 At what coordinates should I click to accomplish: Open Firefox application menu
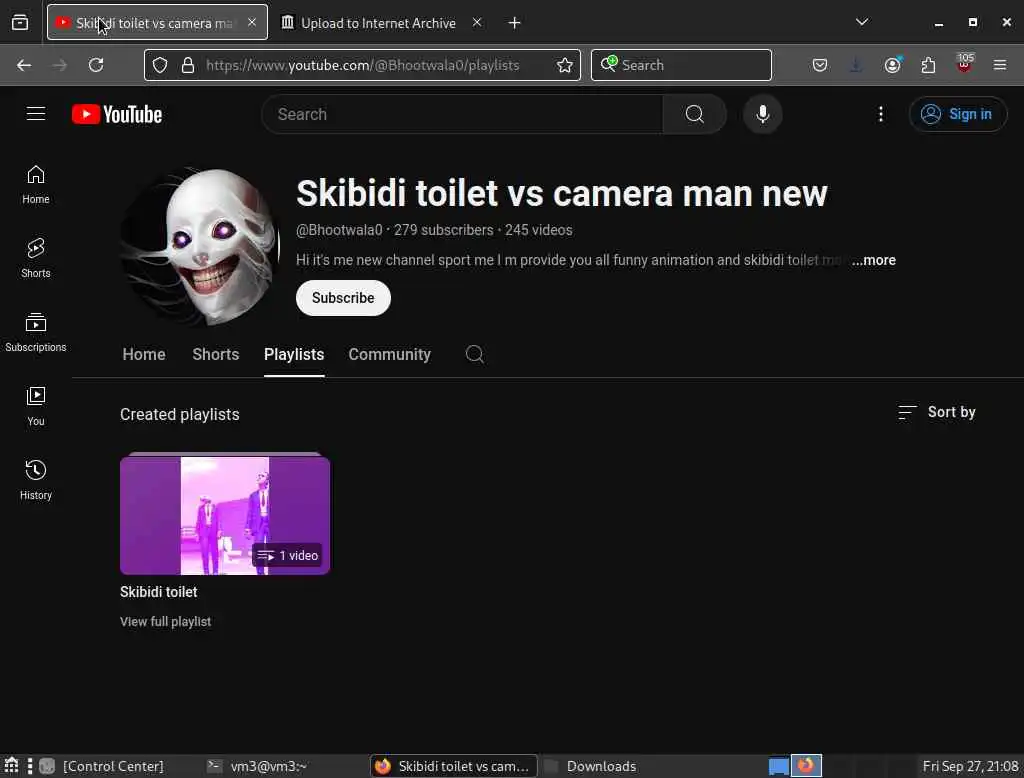coord(999,65)
